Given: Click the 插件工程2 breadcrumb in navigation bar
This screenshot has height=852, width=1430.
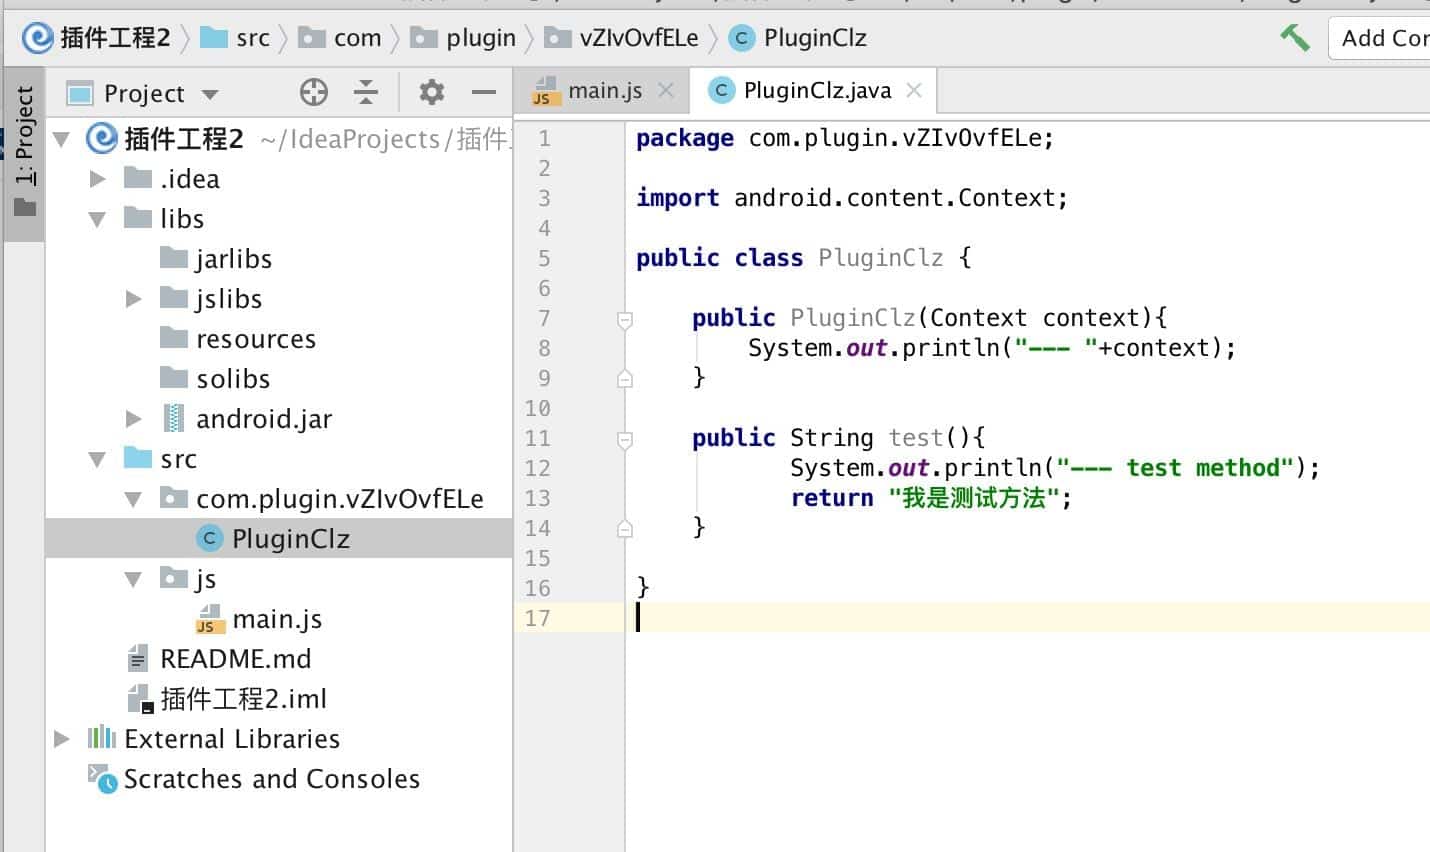Looking at the screenshot, I should [x=97, y=38].
